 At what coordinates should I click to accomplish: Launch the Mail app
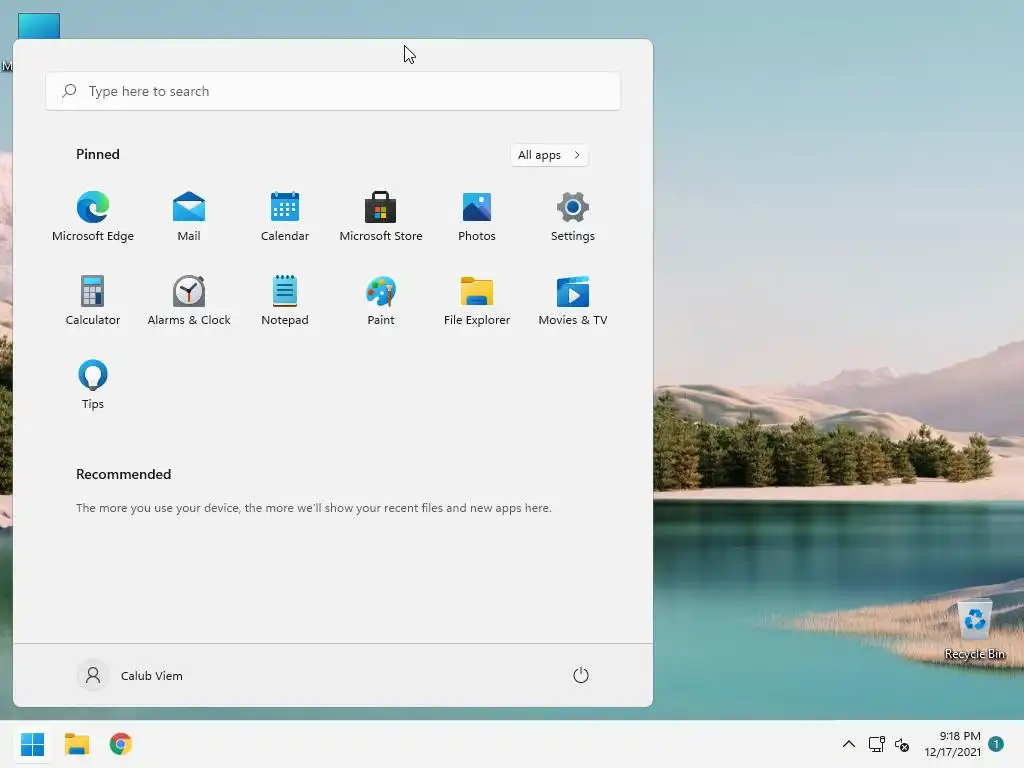click(189, 216)
